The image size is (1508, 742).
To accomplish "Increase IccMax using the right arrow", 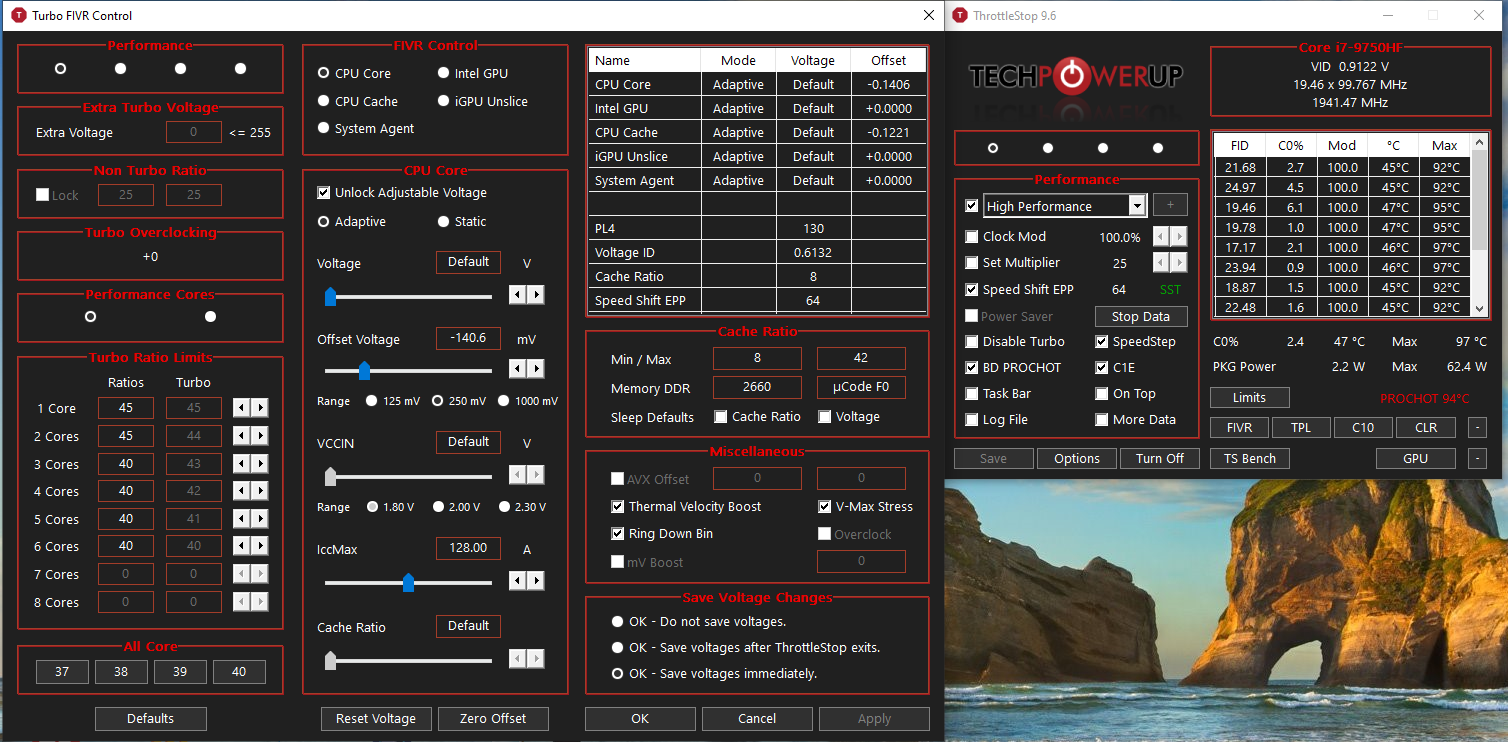I will pos(536,580).
